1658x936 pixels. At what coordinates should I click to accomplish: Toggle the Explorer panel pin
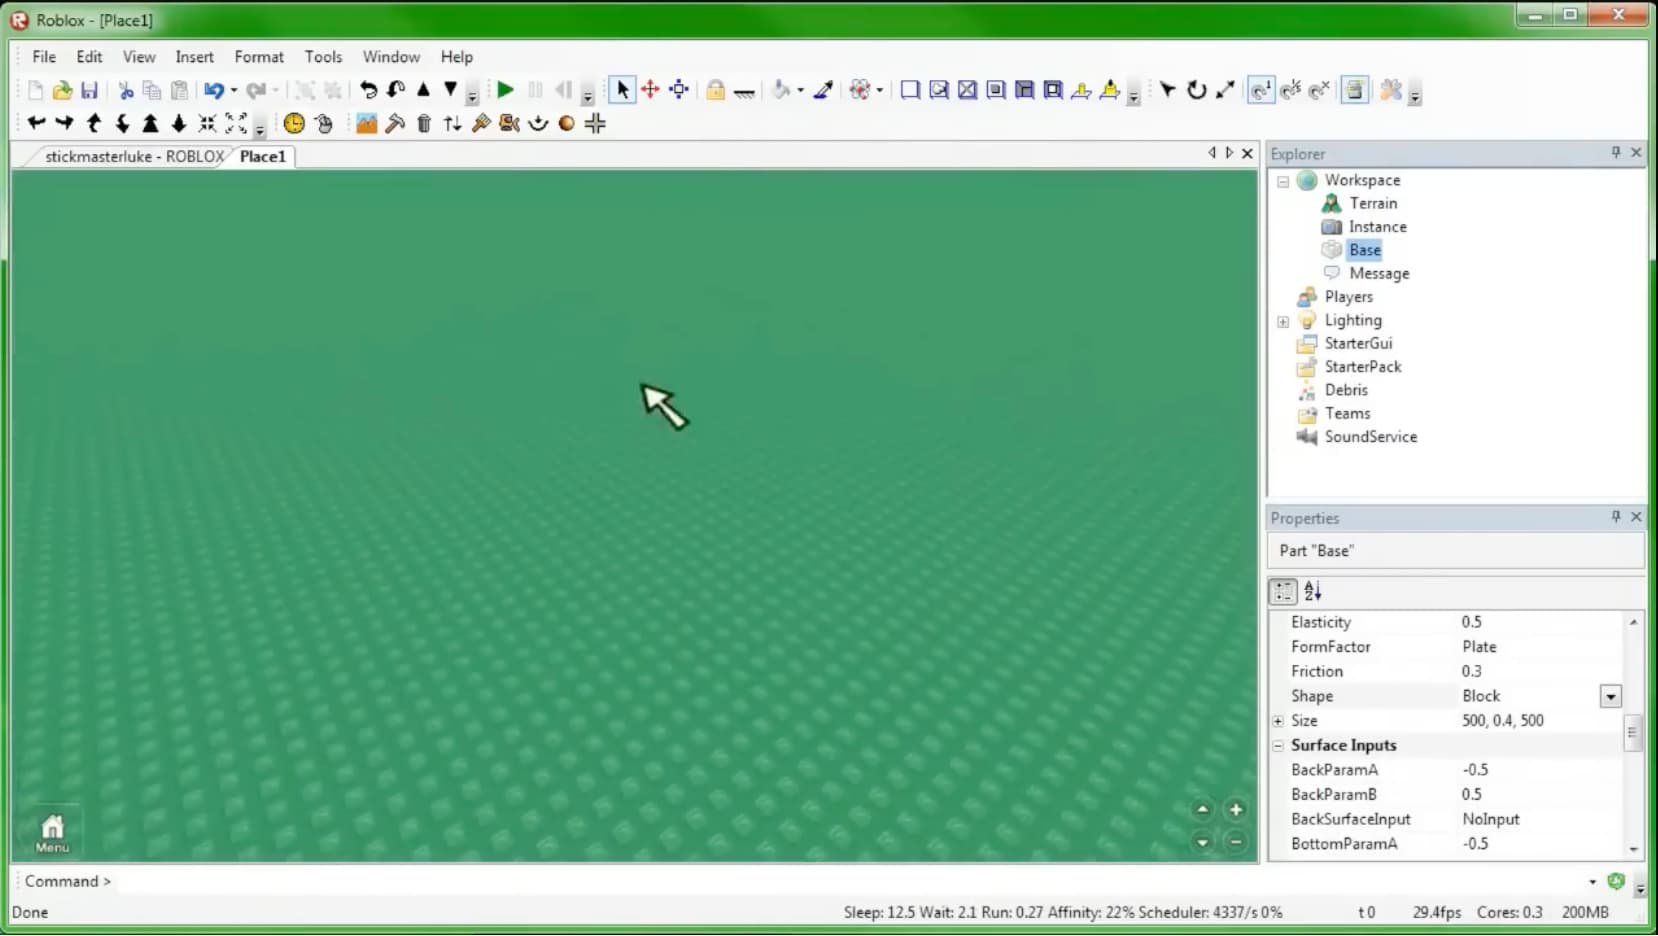(x=1614, y=153)
